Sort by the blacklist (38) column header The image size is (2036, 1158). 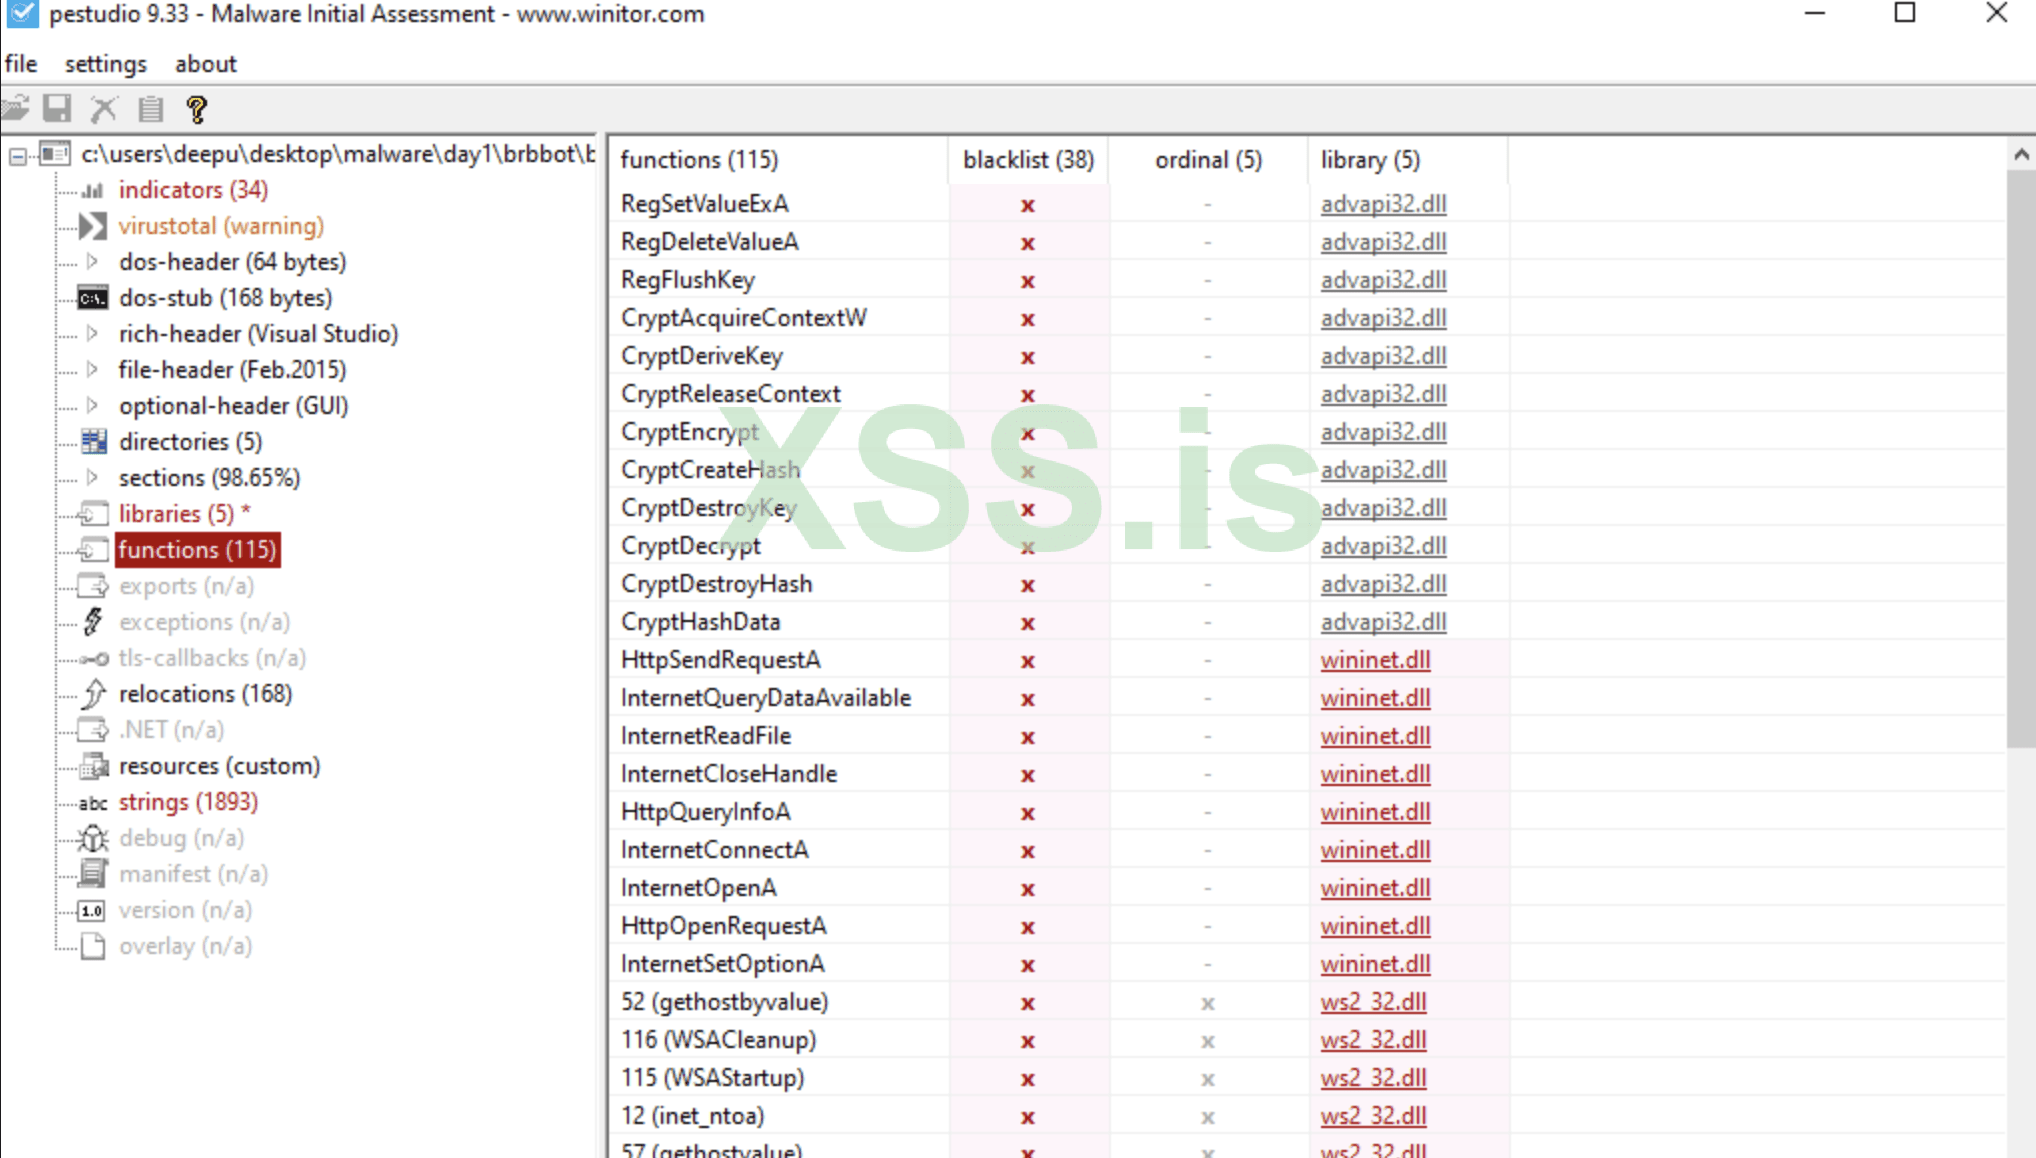tap(1027, 160)
